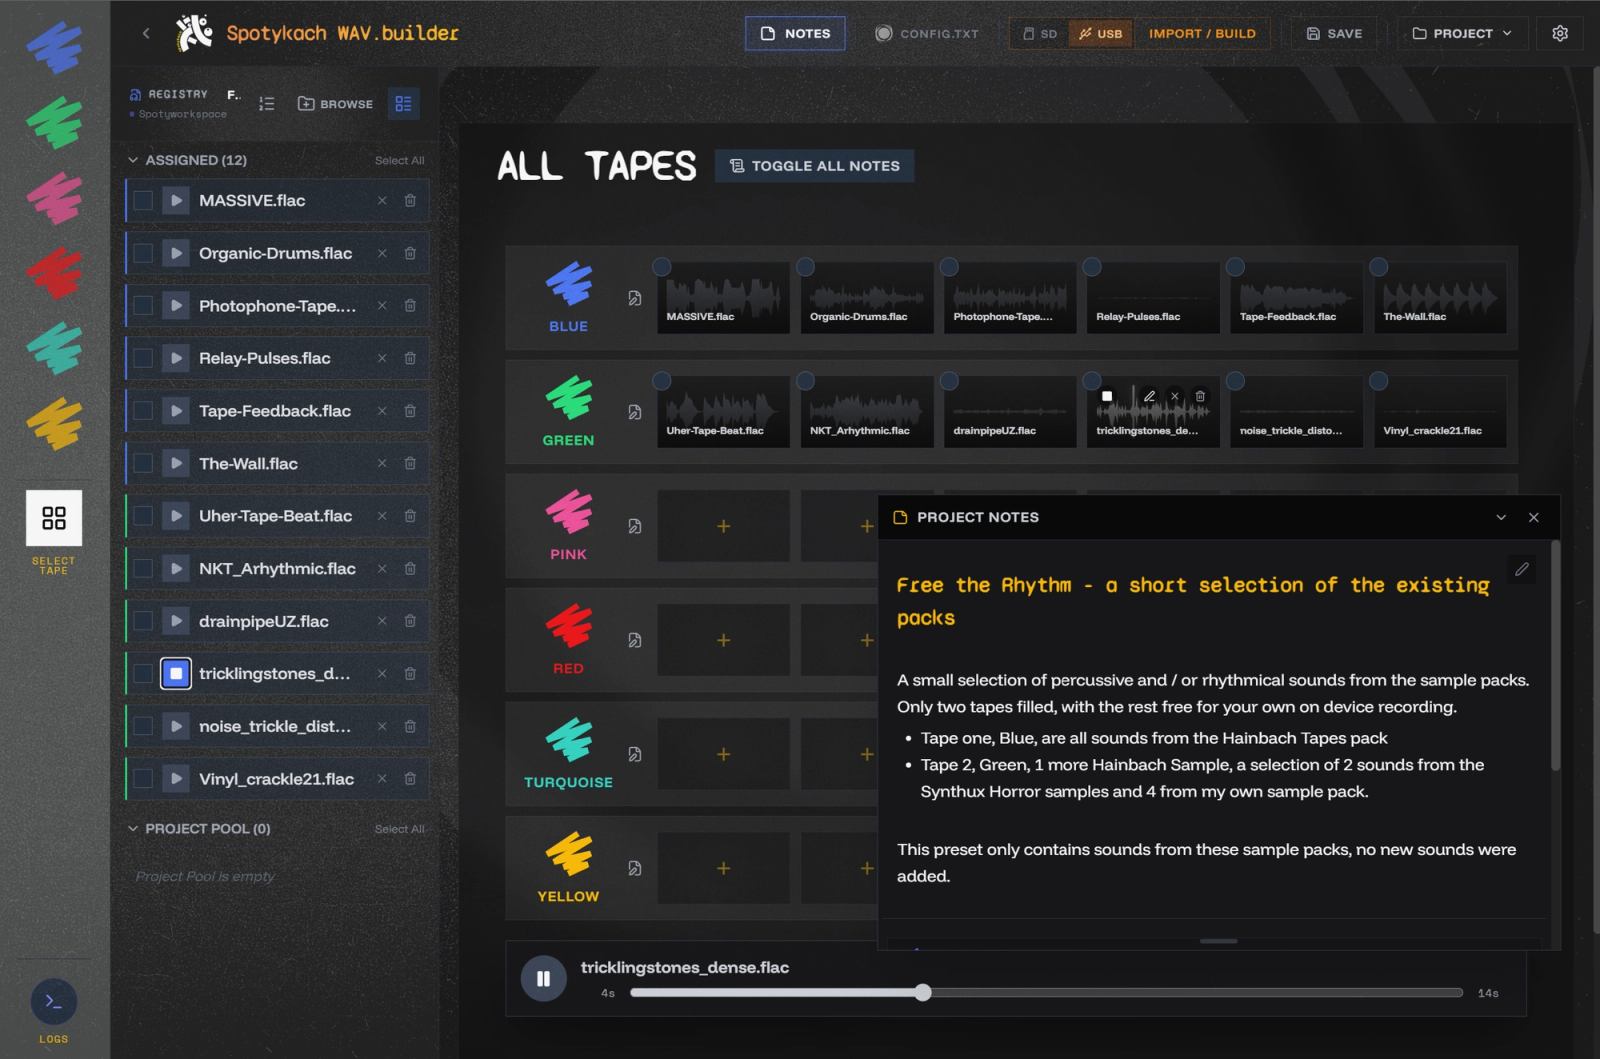Toggle the select circle on the Relay-Pulses.flac slot

point(1092,267)
